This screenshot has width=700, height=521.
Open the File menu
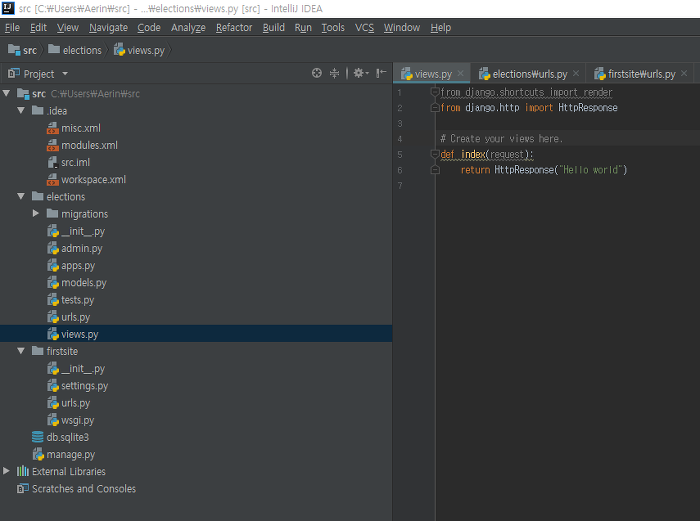click(x=12, y=28)
